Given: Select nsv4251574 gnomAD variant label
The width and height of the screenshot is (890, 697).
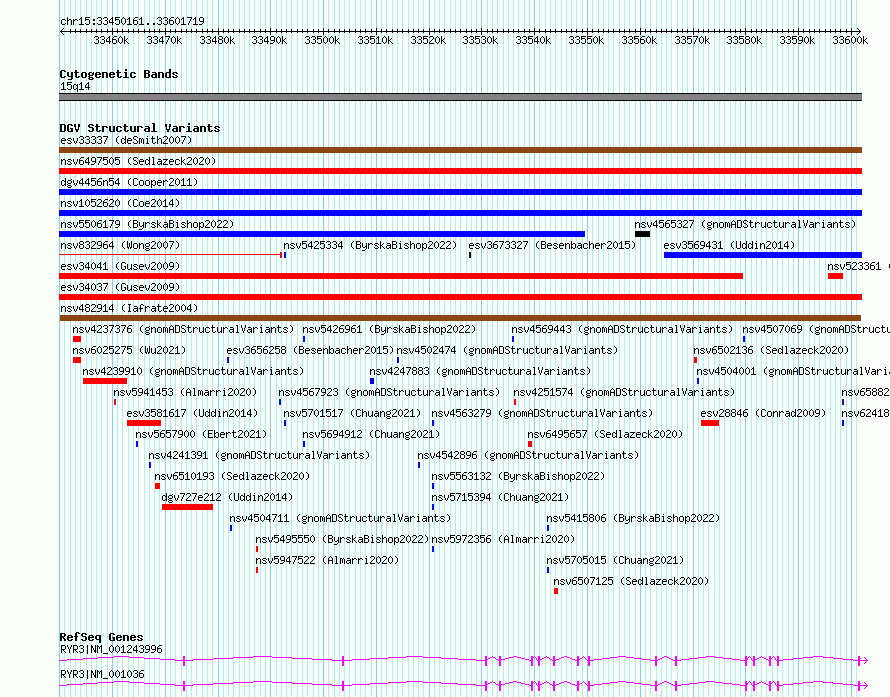Looking at the screenshot, I should coord(624,392).
